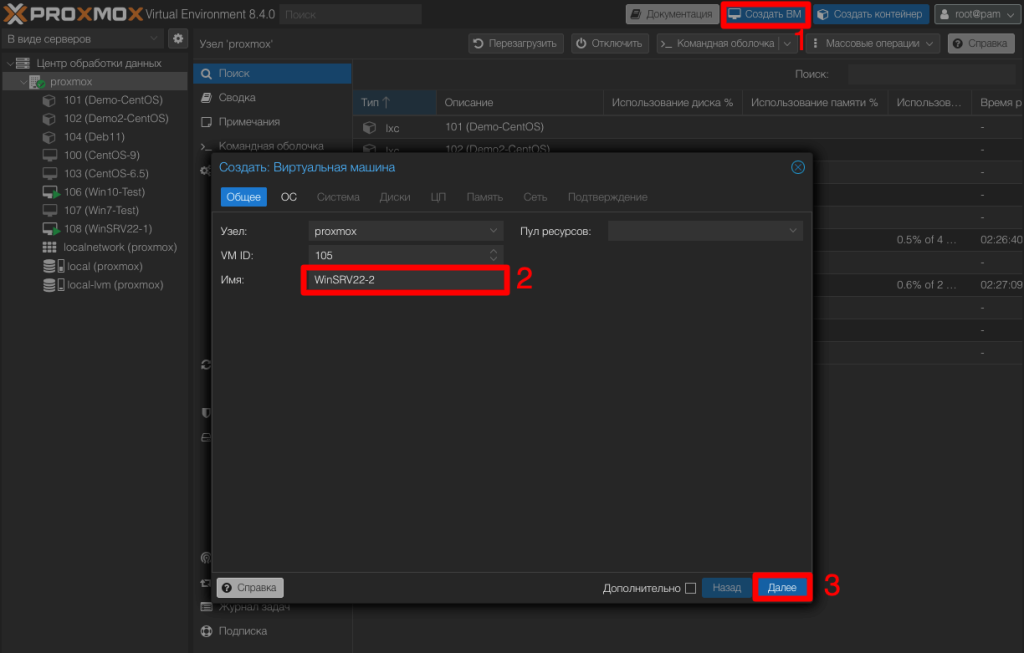This screenshot has width=1024, height=653.
Task: Open the Узел dropdown in the dialog
Action: pos(406,231)
